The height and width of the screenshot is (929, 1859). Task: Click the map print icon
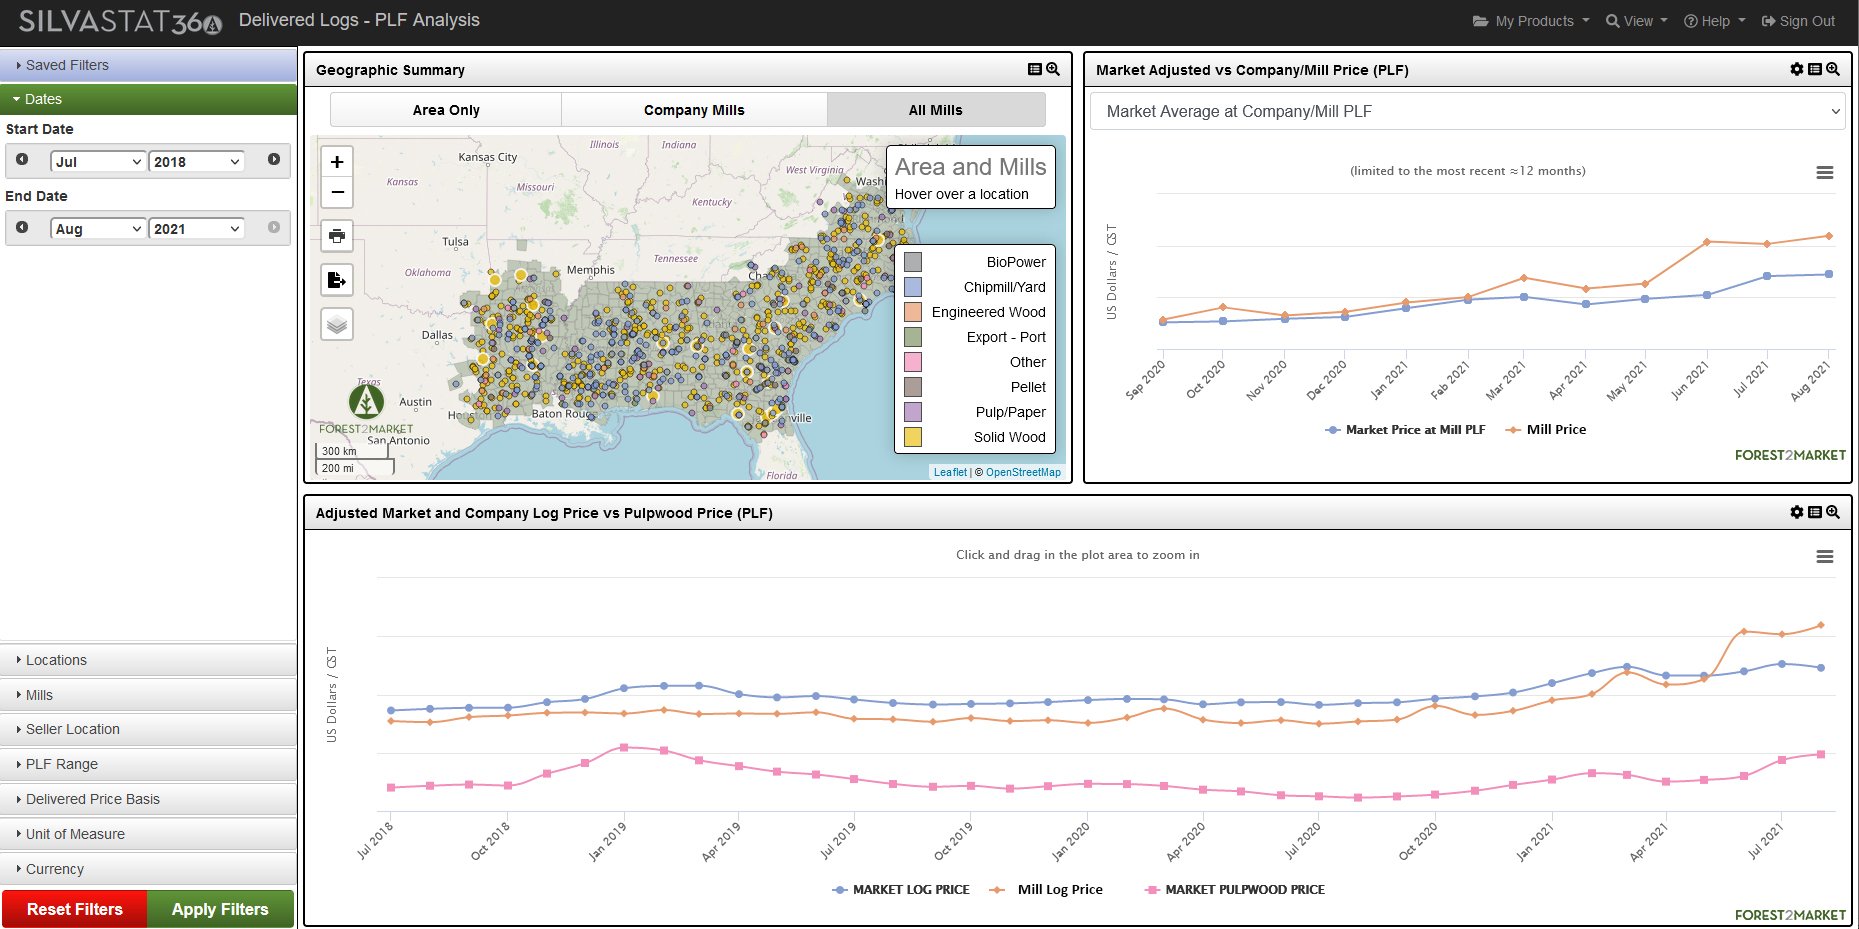pos(337,236)
